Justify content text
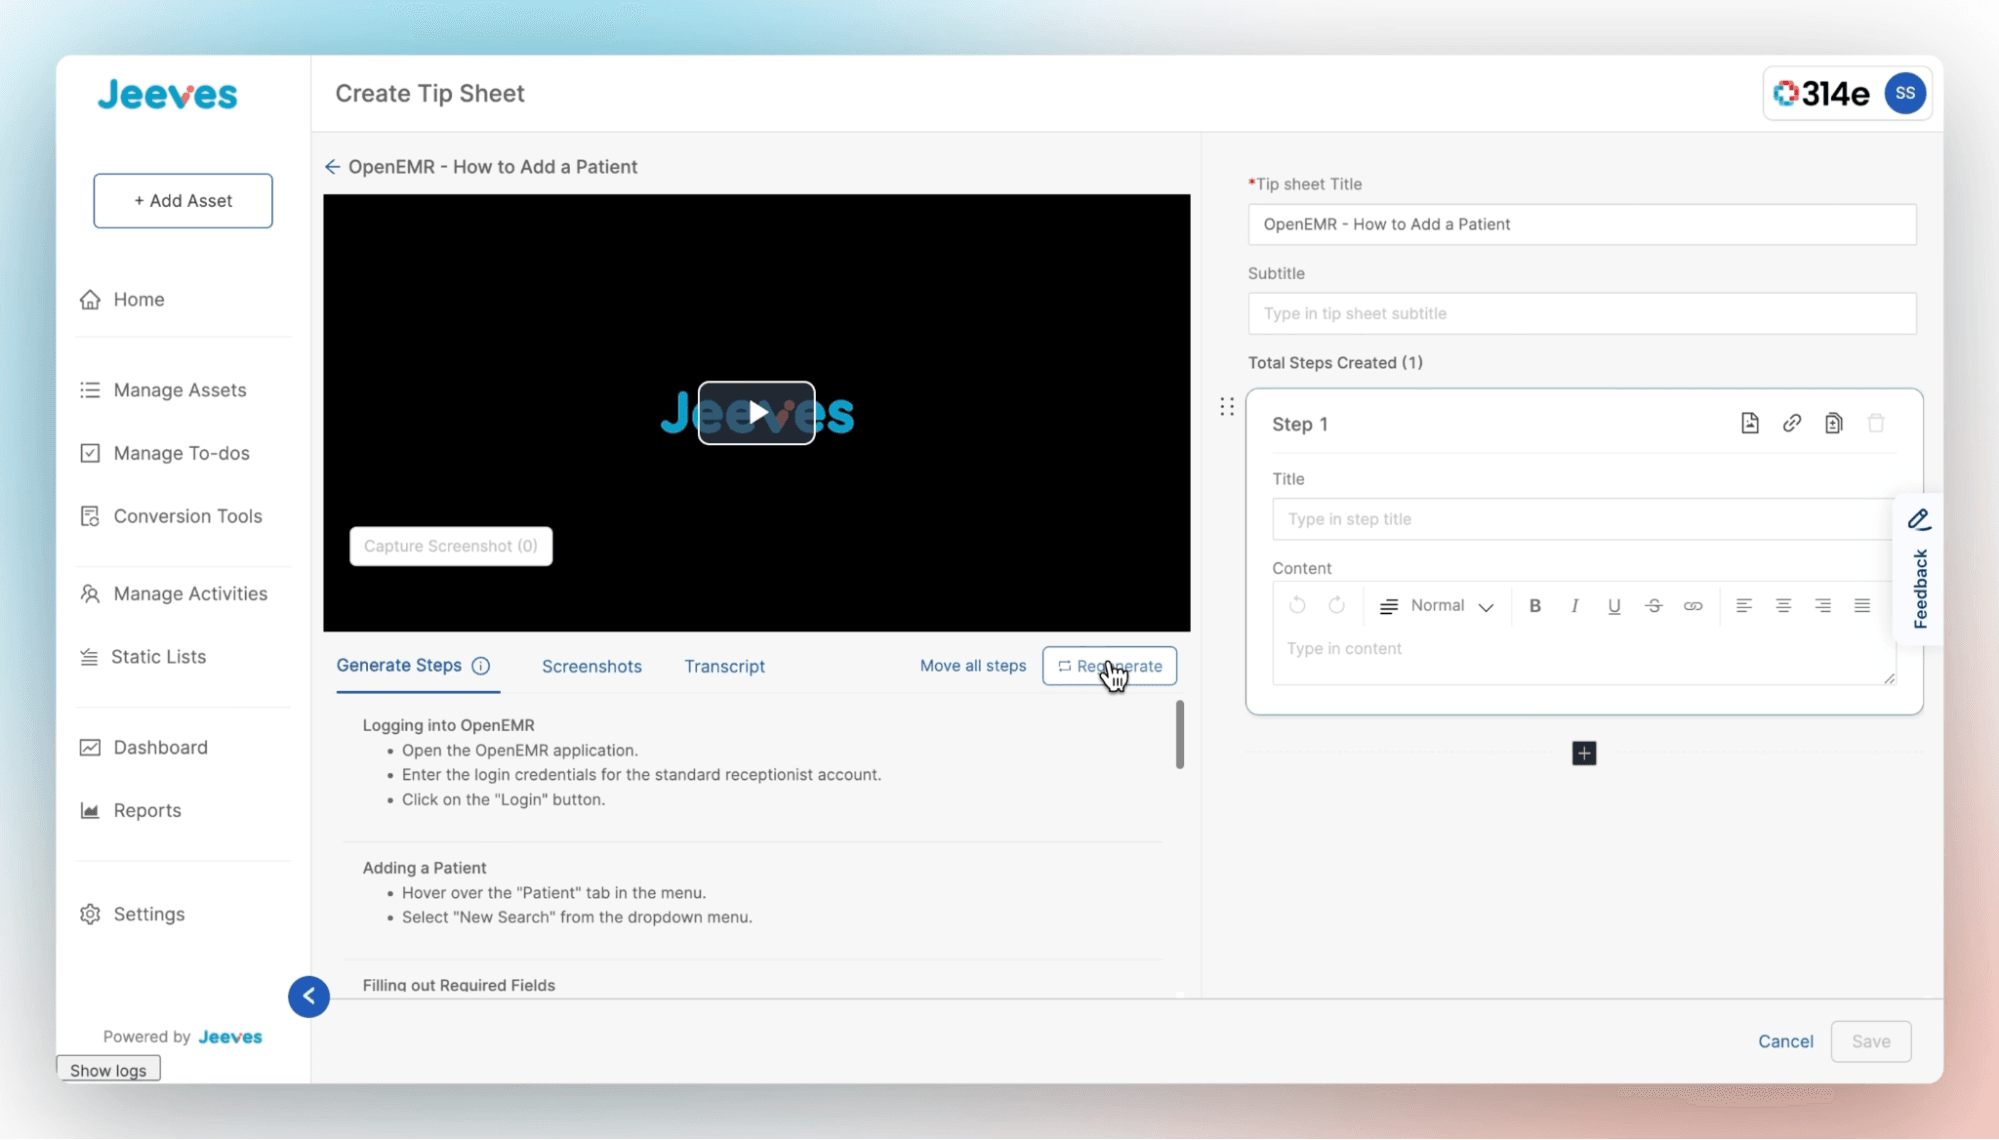Viewport: 1999px width, 1140px height. click(x=1862, y=606)
